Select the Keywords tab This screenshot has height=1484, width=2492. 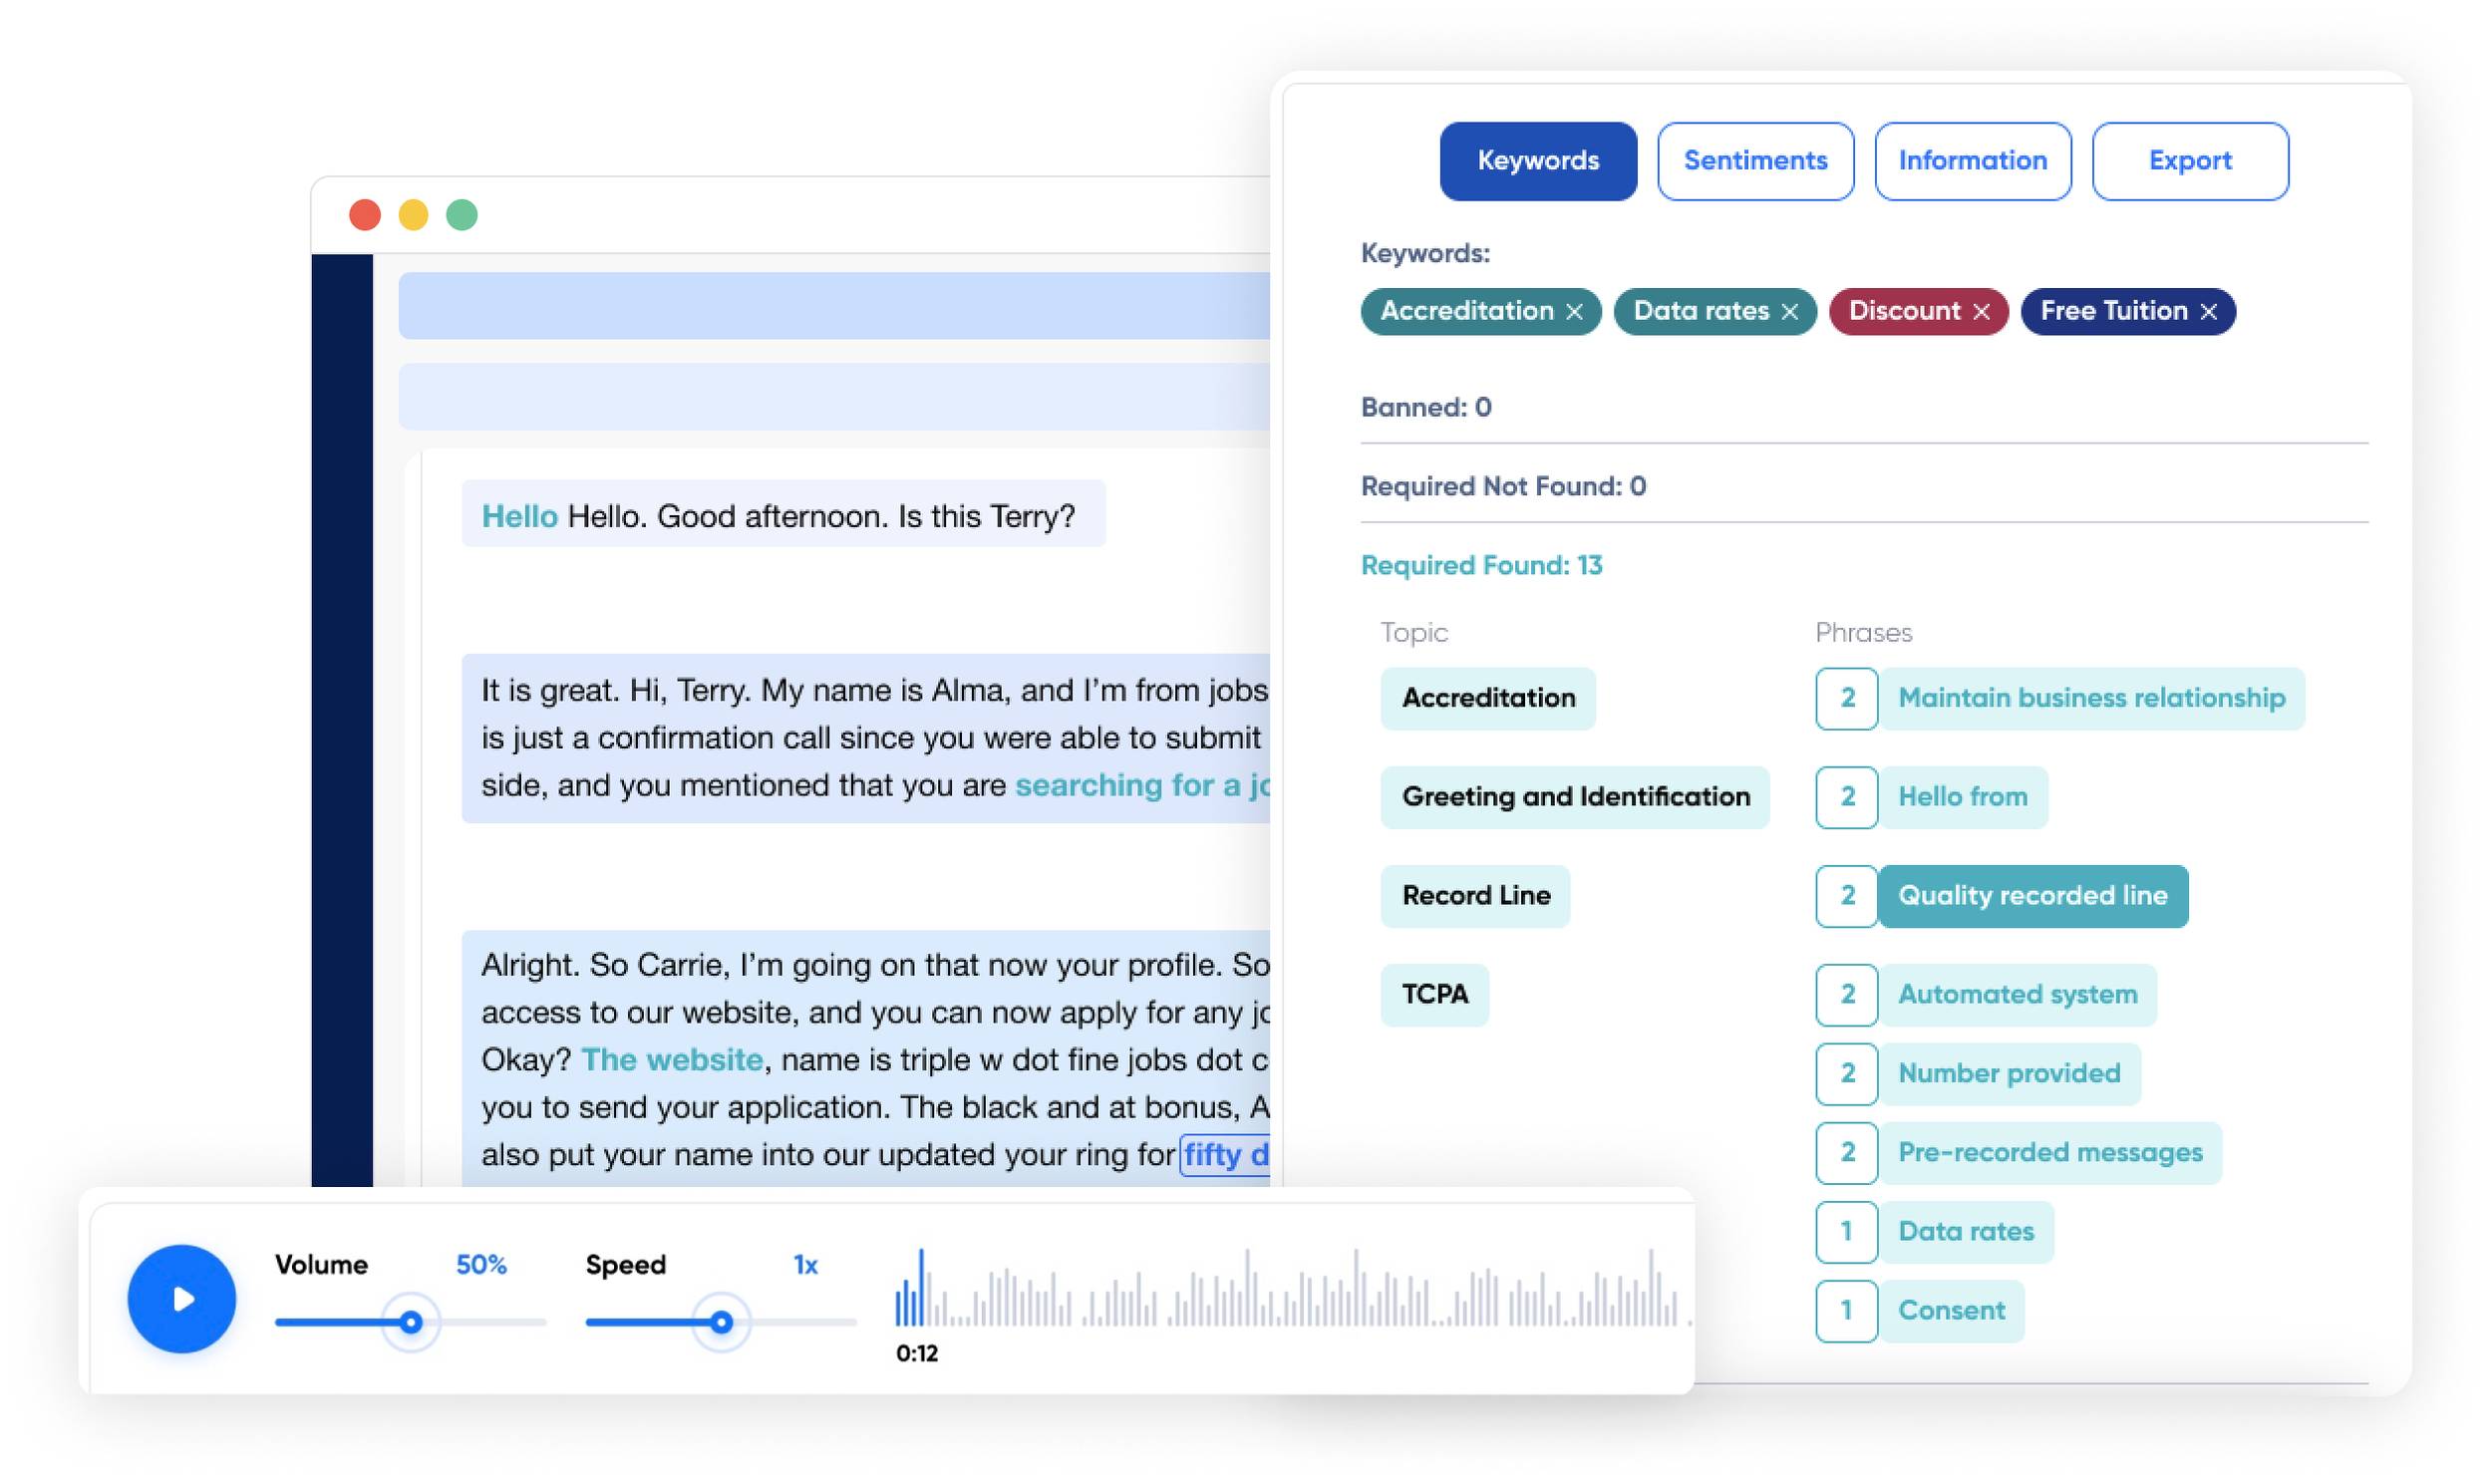[1538, 161]
